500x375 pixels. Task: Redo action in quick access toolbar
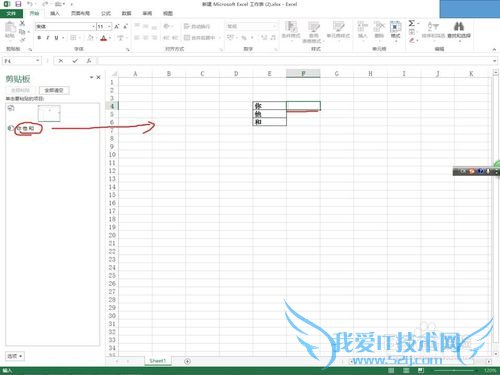pyautogui.click(x=45, y=4)
